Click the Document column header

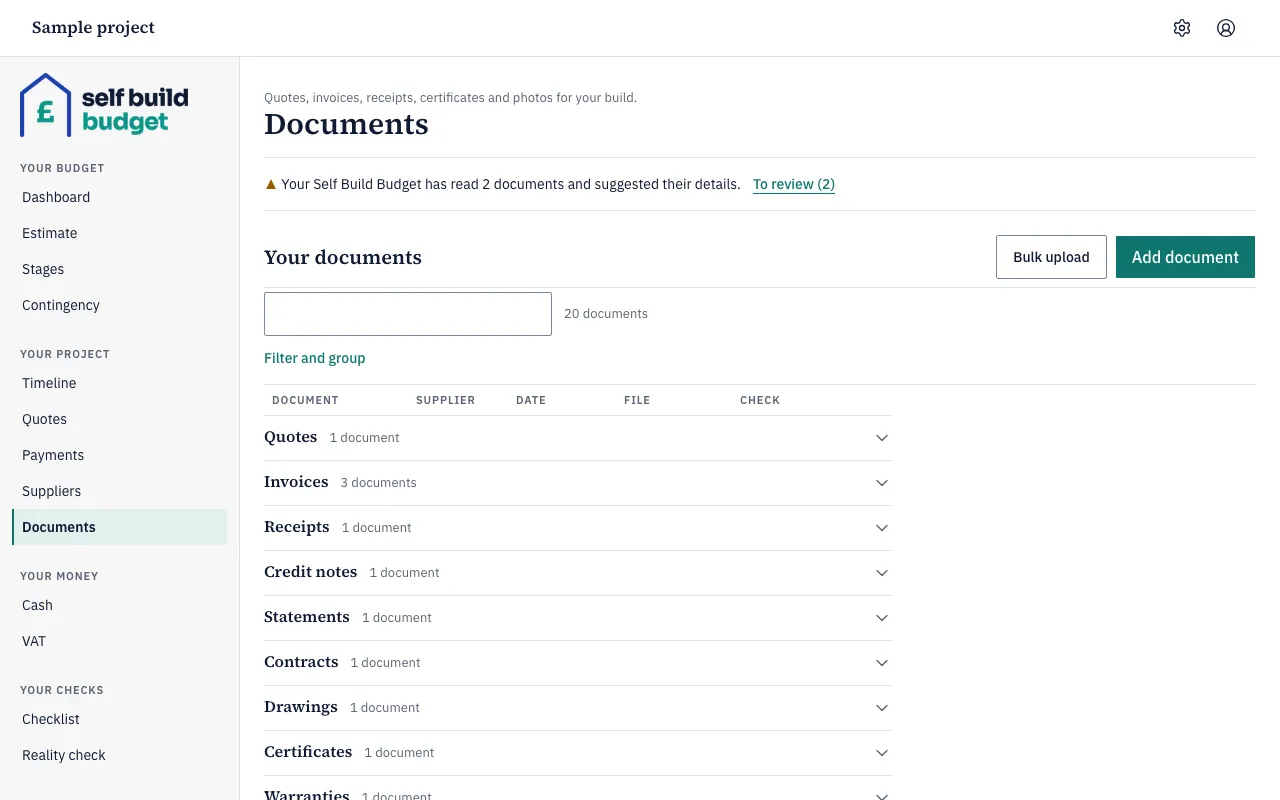pos(305,400)
